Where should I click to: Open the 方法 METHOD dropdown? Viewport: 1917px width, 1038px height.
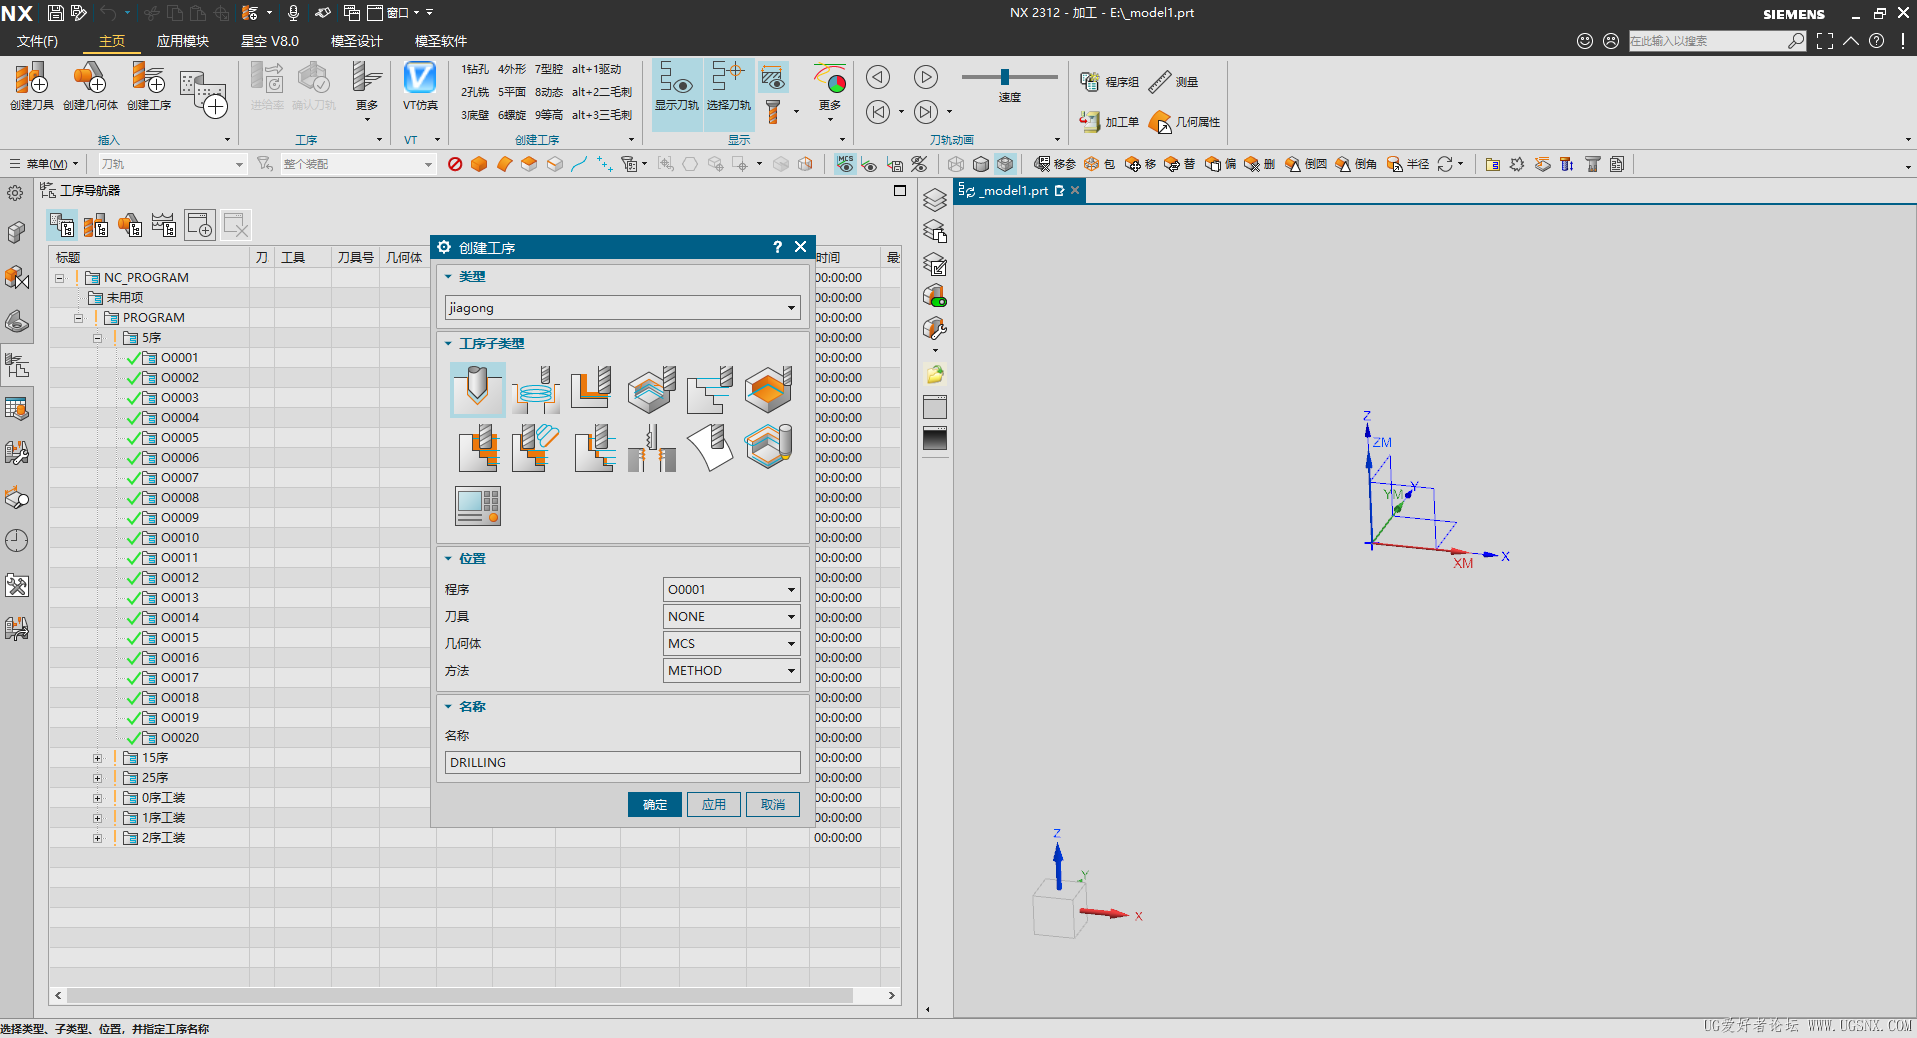point(732,671)
